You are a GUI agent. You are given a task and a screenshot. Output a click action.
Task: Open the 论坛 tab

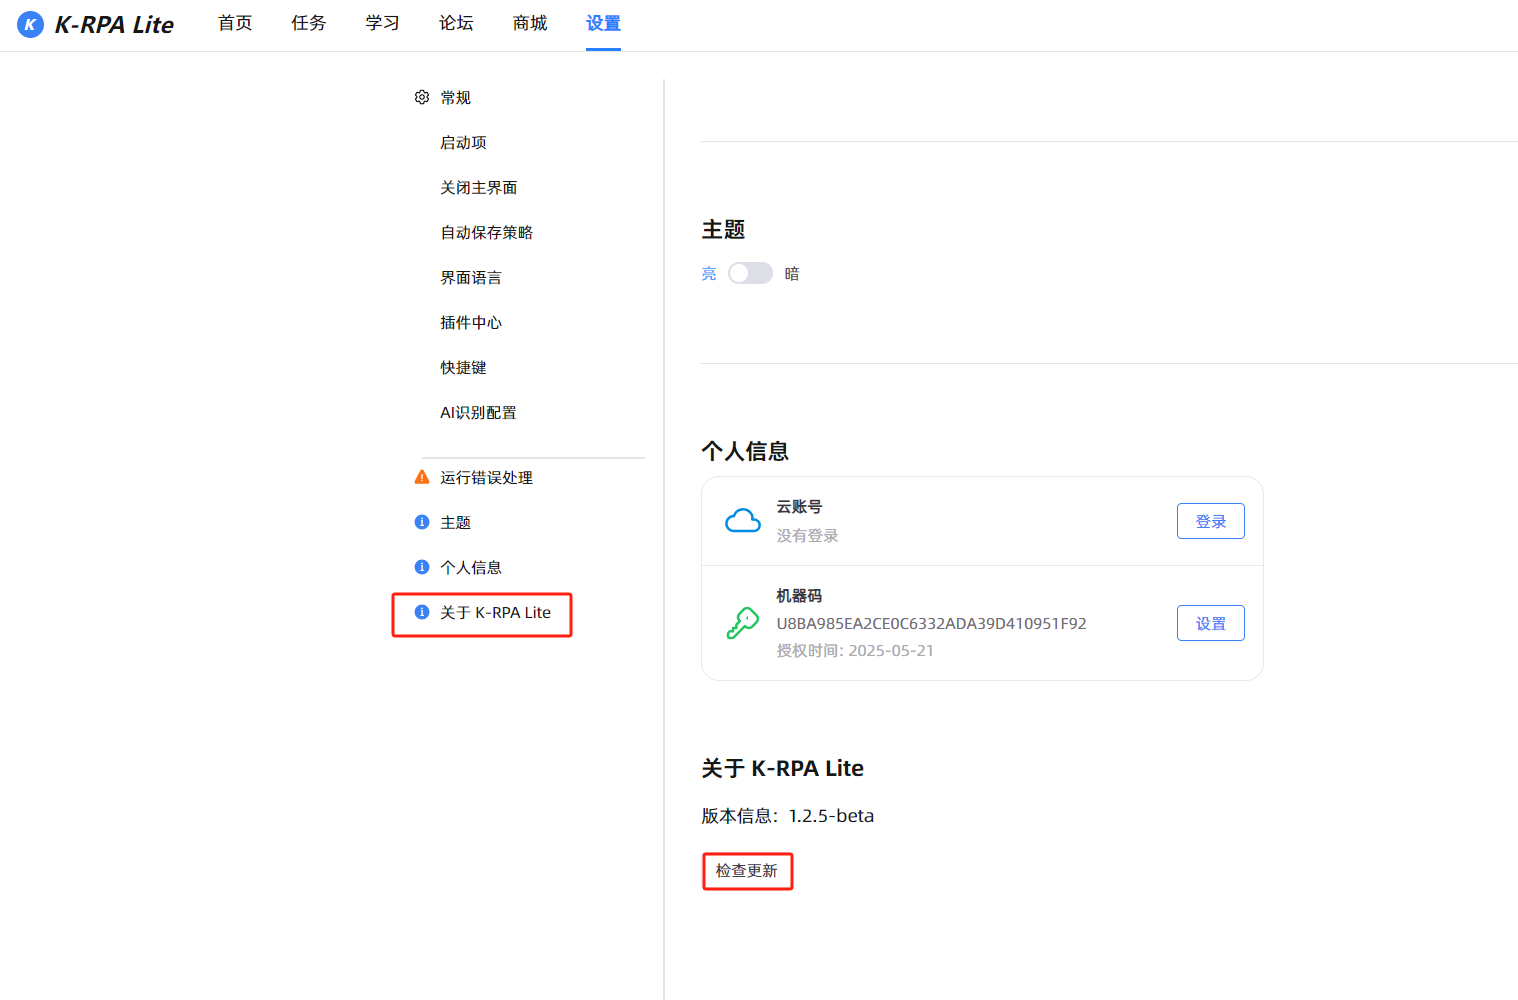coord(456,23)
